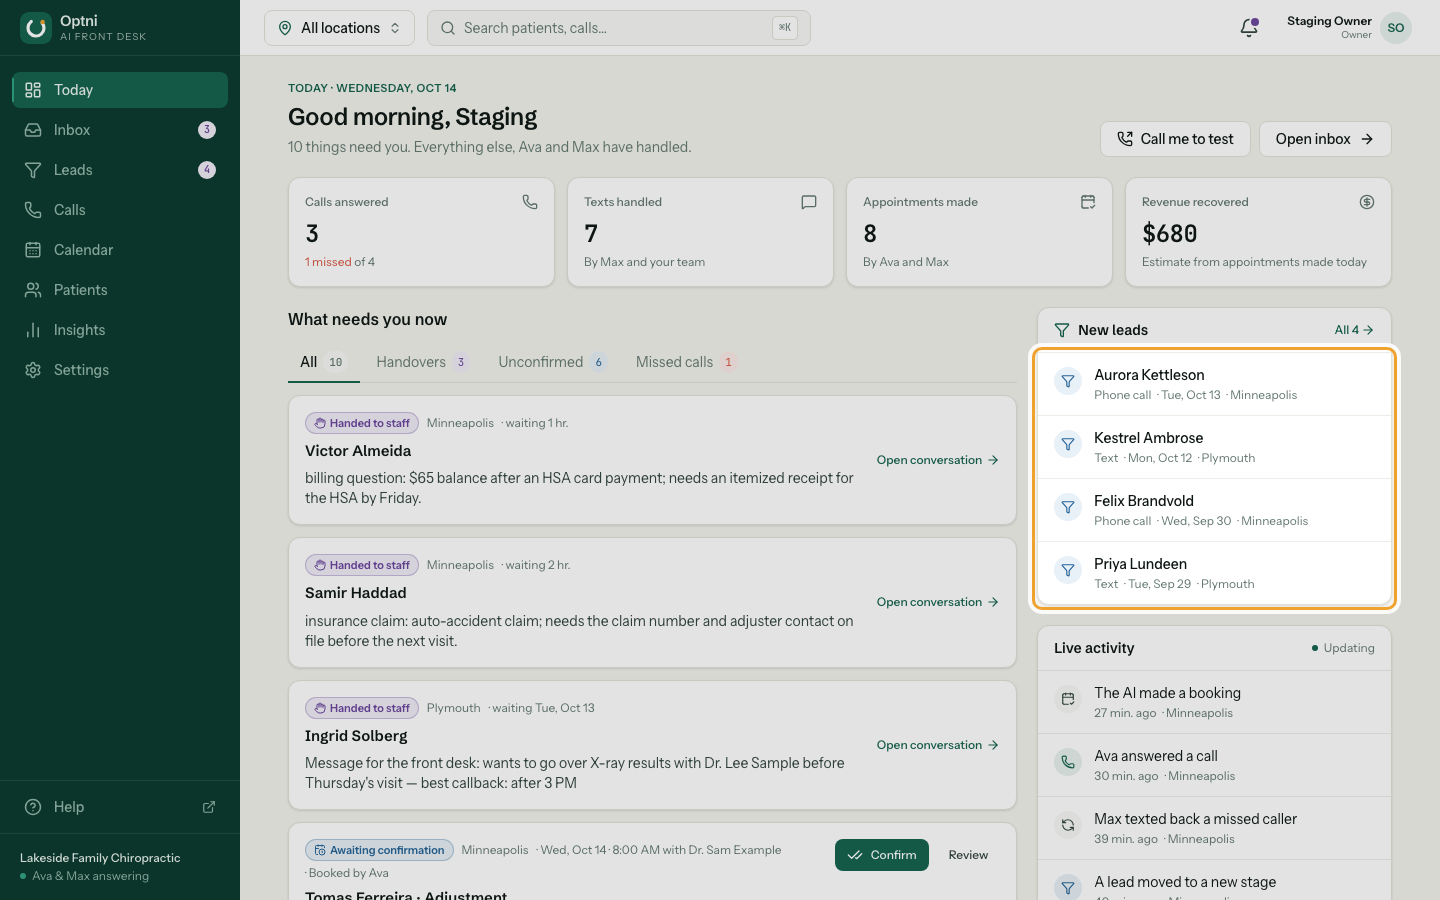Click the funnel icon beside Priya Lundeen

tap(1068, 570)
